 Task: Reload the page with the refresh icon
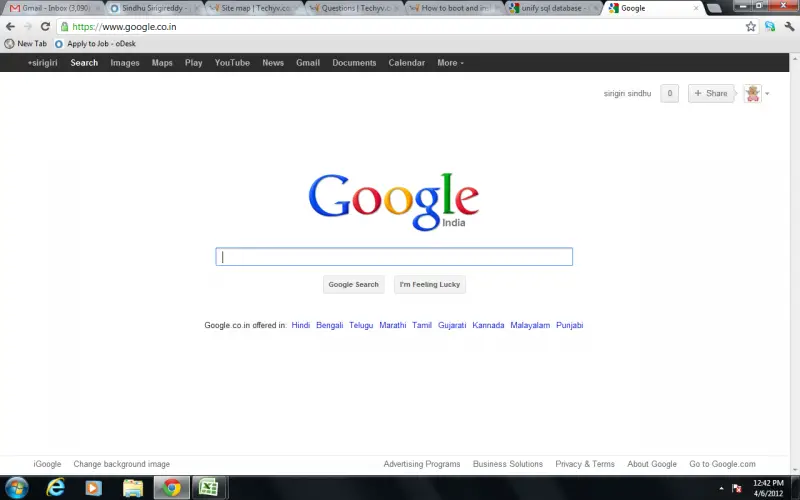pyautogui.click(x=45, y=27)
